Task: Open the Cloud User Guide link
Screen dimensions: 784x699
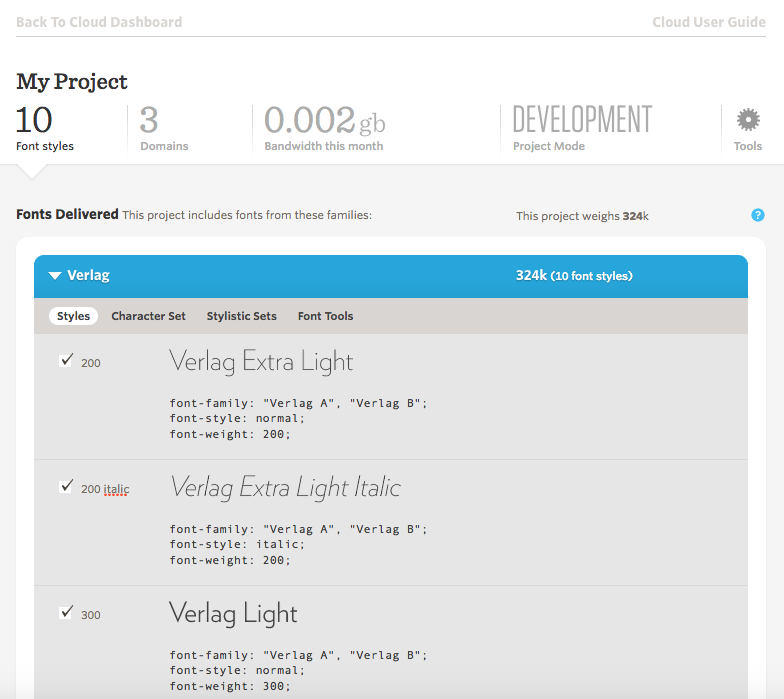Action: pyautogui.click(x=709, y=22)
